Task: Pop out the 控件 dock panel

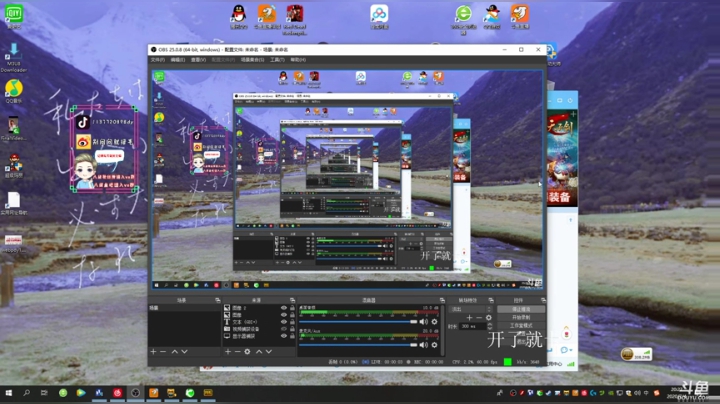Action: (x=543, y=300)
